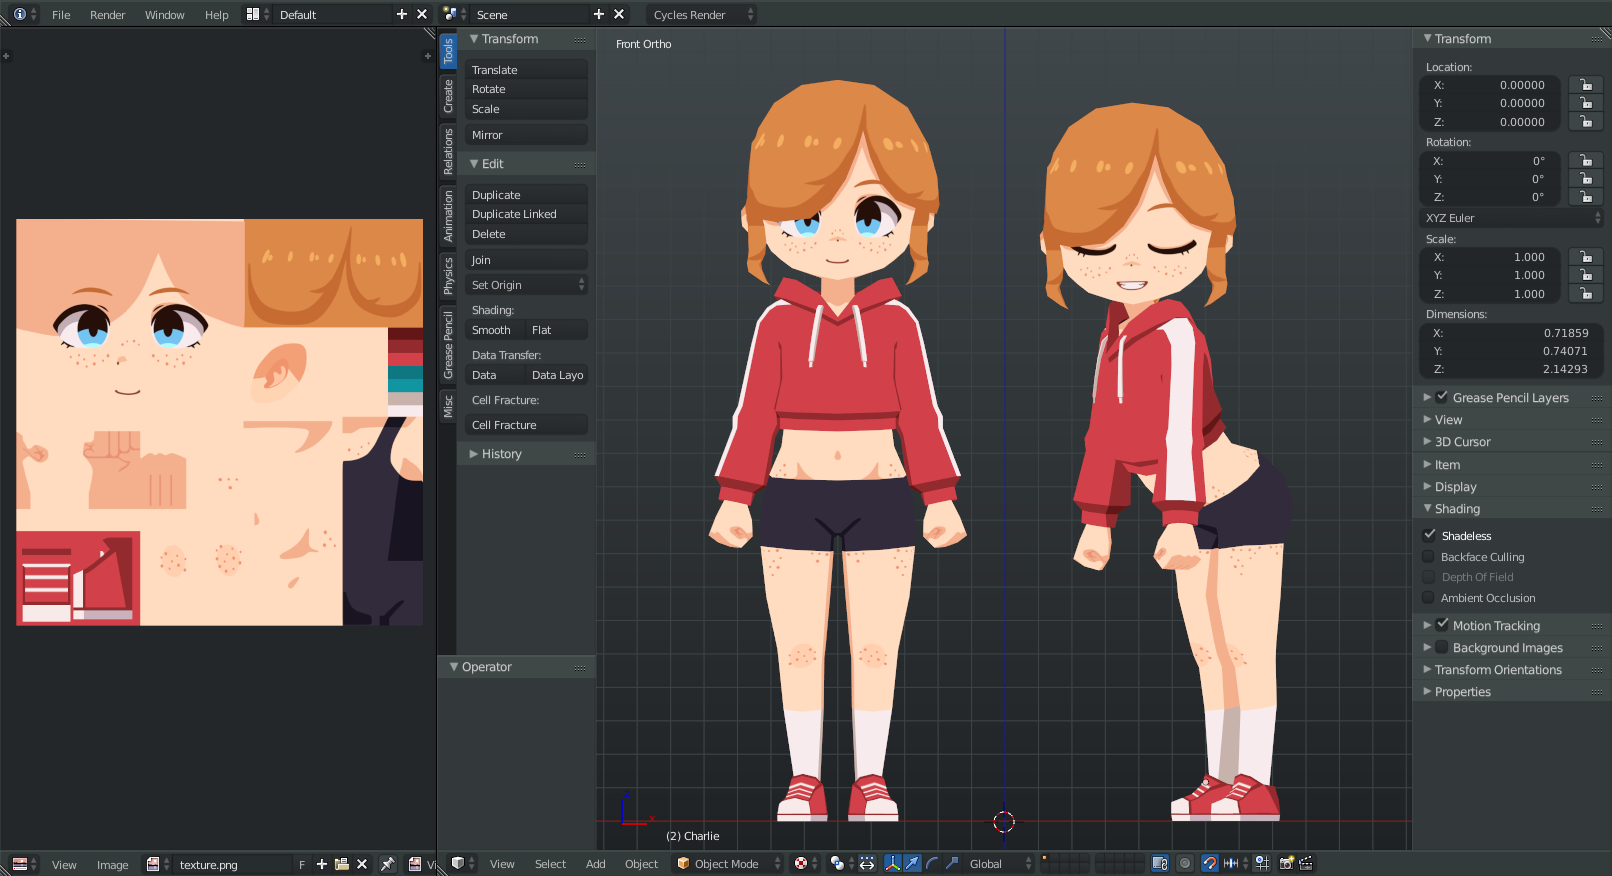Screen dimensions: 1612x876
Task: Click the Duplicate Linked button
Action: pyautogui.click(x=527, y=214)
